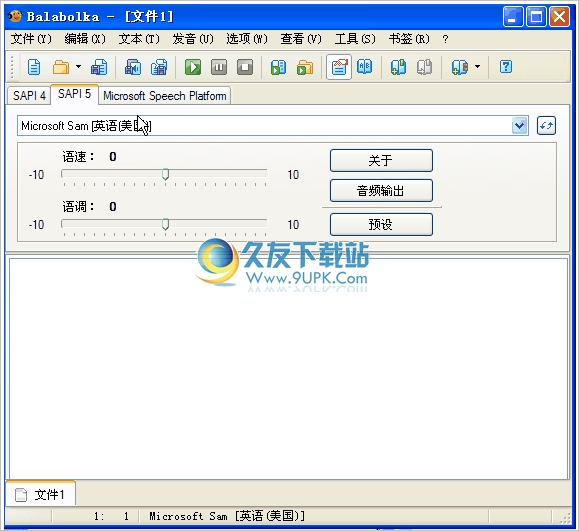Image resolution: width=579 pixels, height=531 pixels.
Task: Start reading with the green Play button
Action: click(193, 67)
